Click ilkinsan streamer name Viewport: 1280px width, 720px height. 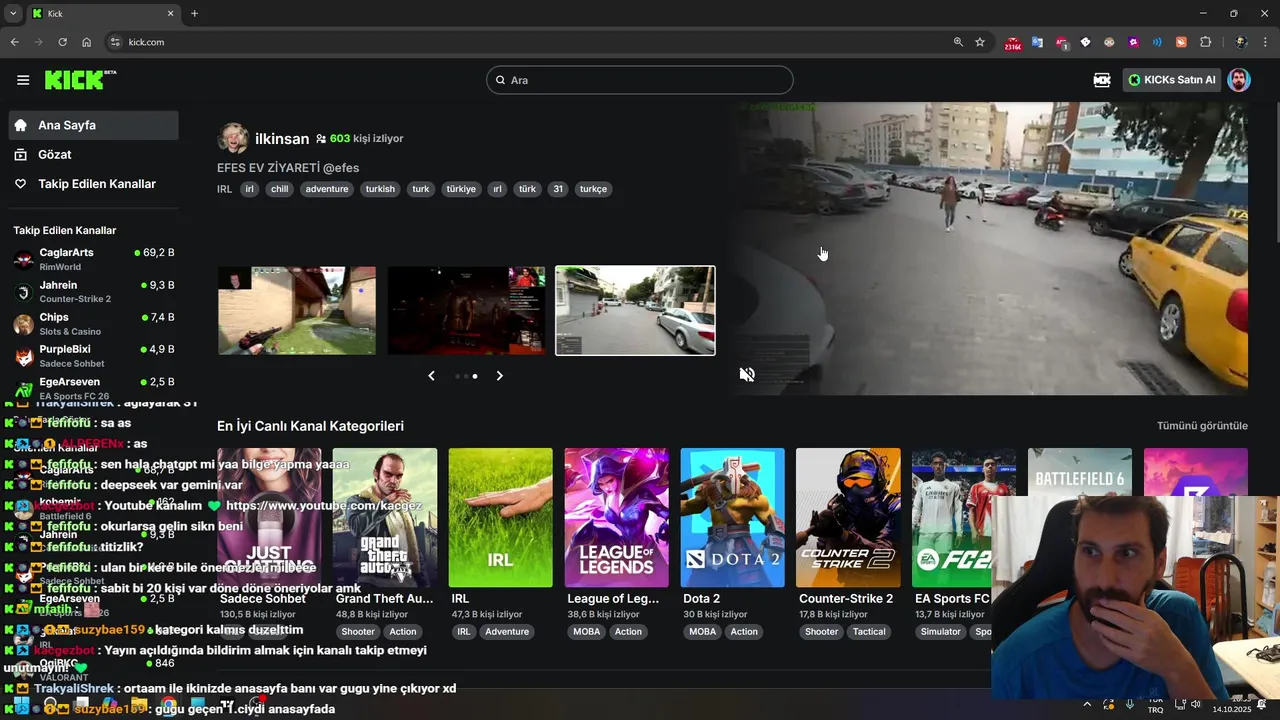282,139
